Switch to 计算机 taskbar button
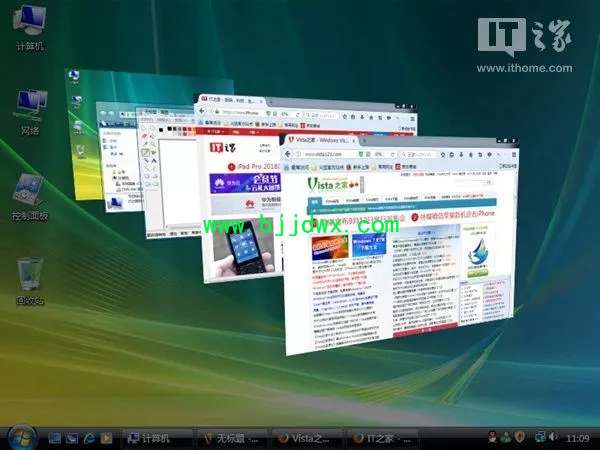 pyautogui.click(x=156, y=438)
